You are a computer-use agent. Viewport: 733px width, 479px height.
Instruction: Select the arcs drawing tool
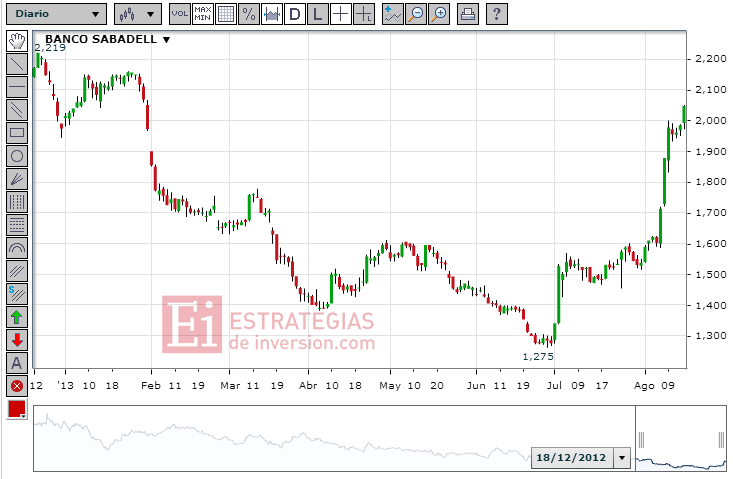(17, 248)
